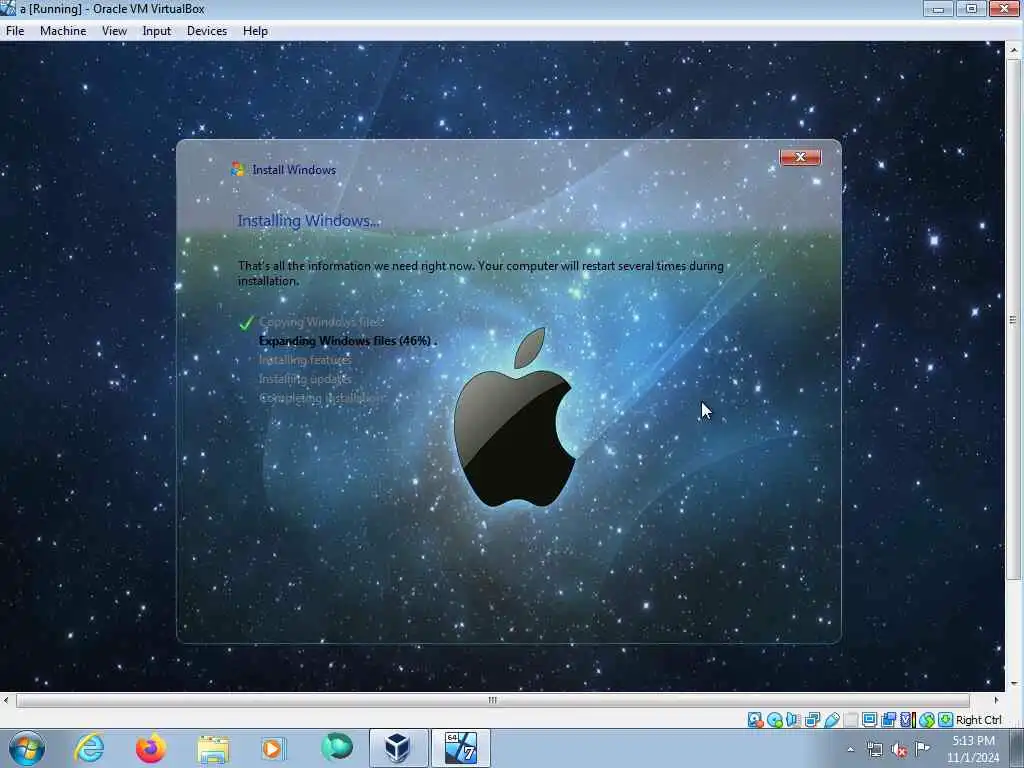Open the Help menu
Viewport: 1024px width, 768px height.
pyautogui.click(x=255, y=31)
